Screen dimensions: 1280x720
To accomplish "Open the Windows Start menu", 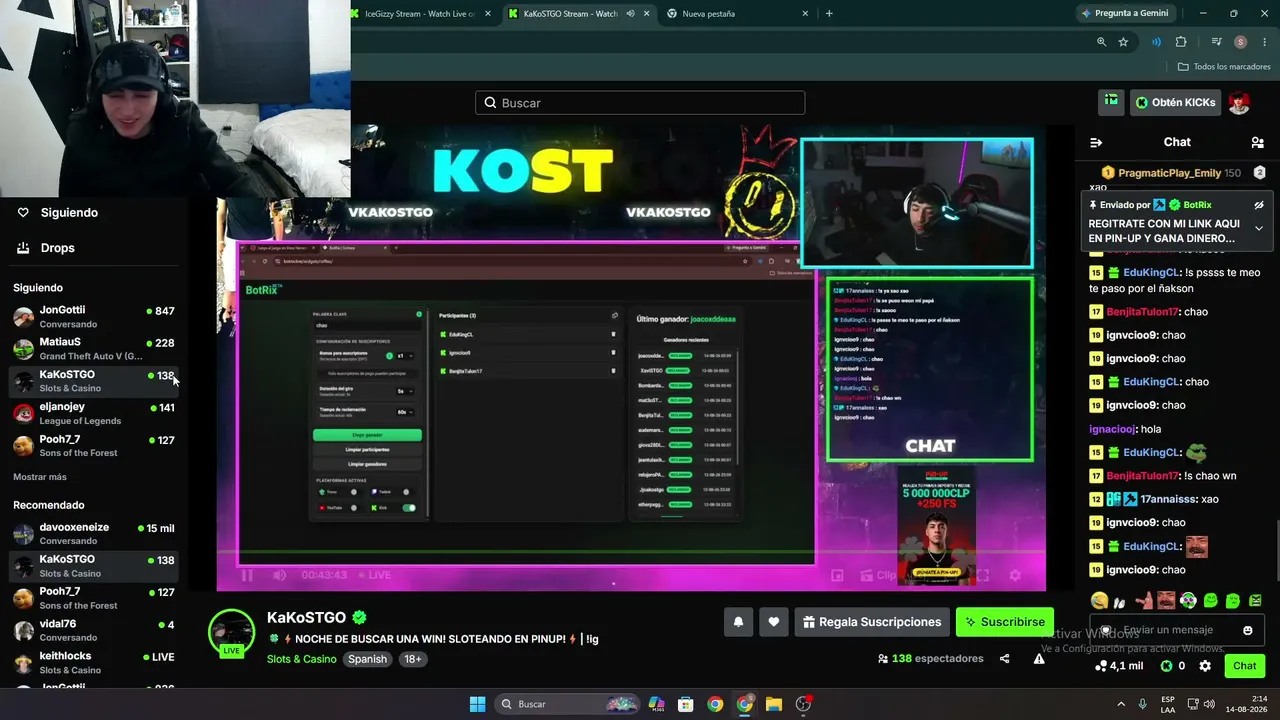I will click(477, 704).
